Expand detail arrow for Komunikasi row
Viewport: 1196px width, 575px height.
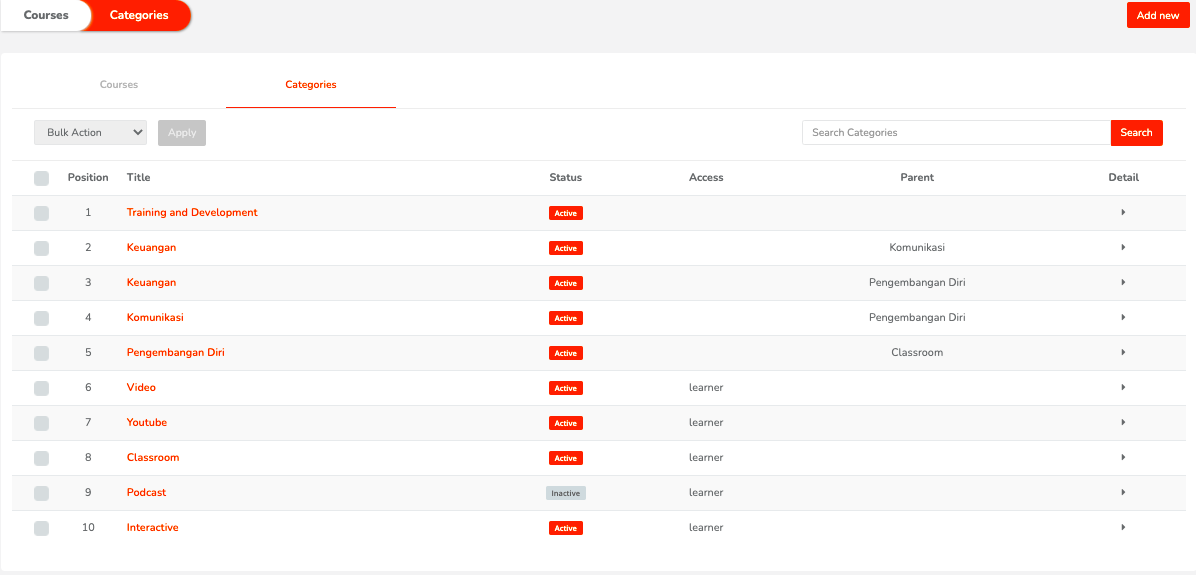1123,317
